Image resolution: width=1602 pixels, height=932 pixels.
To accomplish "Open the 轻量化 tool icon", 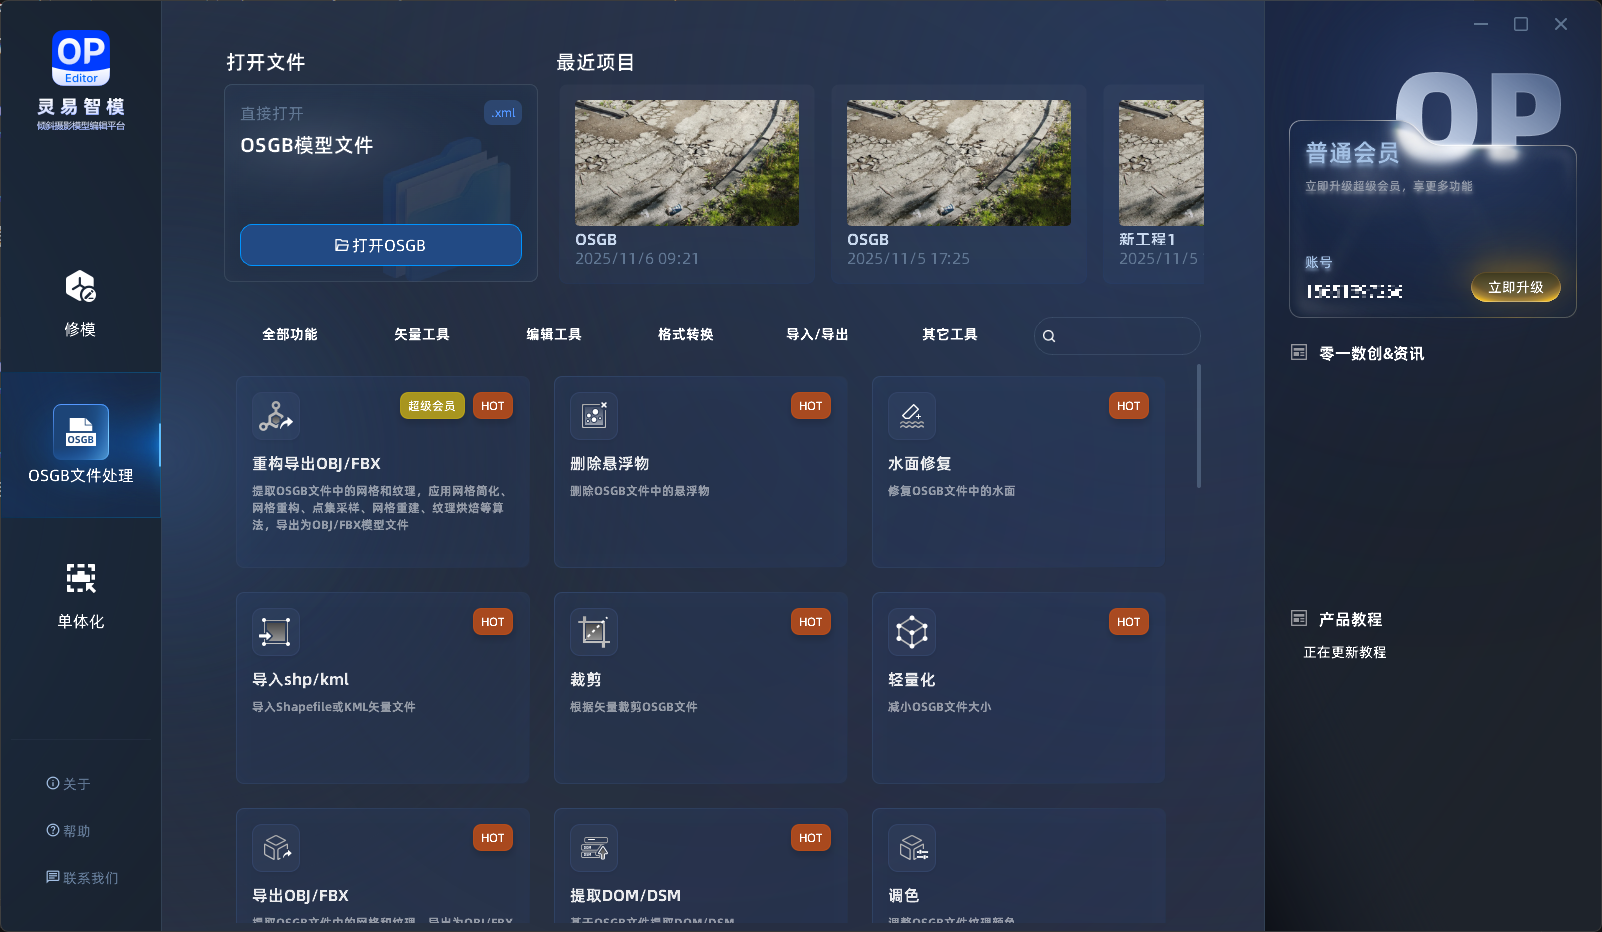I will click(x=912, y=632).
